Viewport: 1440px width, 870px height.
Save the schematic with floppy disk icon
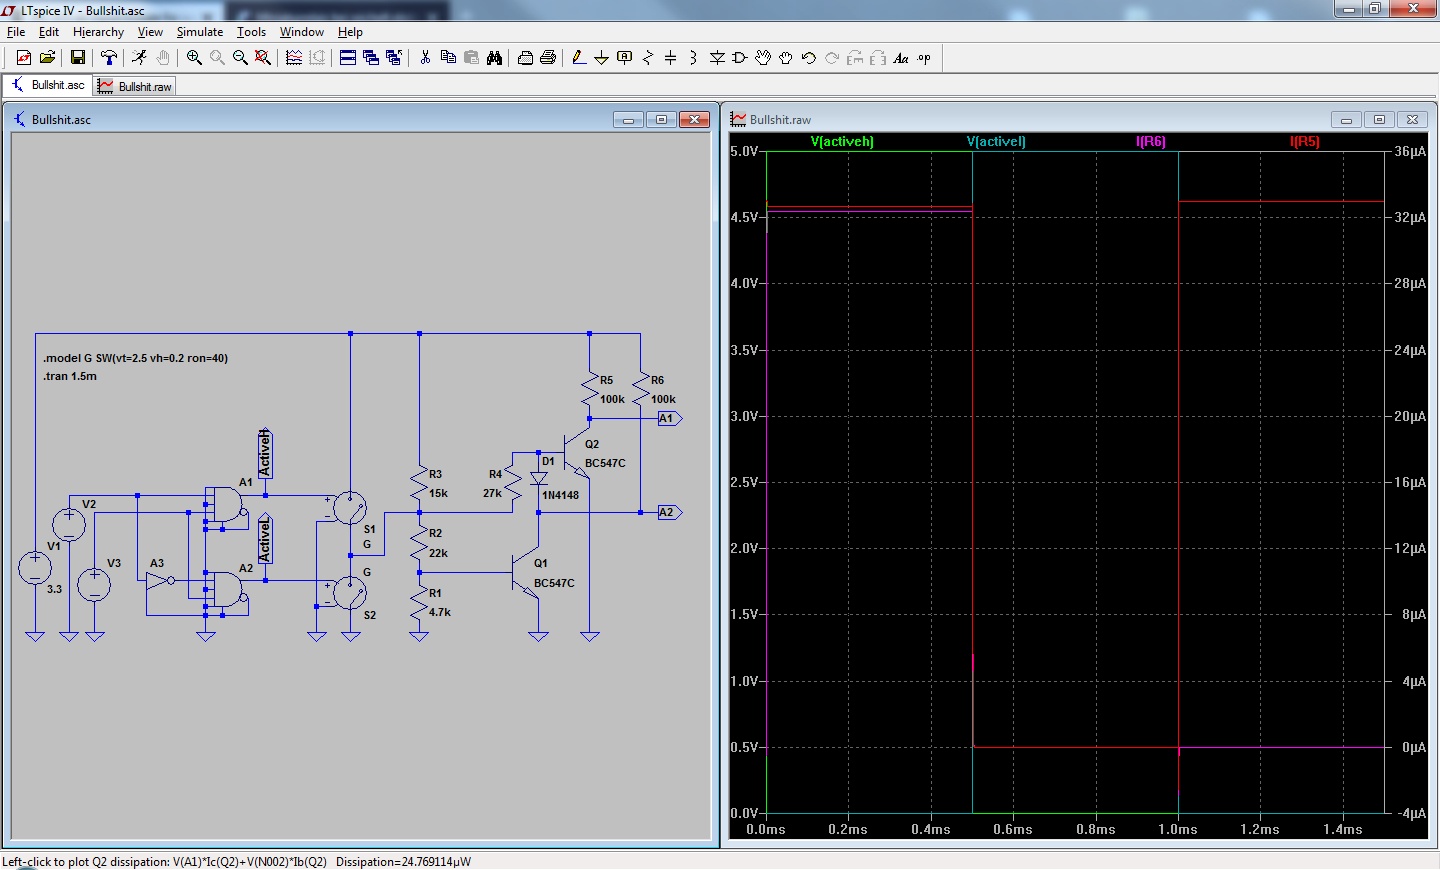(x=77, y=58)
